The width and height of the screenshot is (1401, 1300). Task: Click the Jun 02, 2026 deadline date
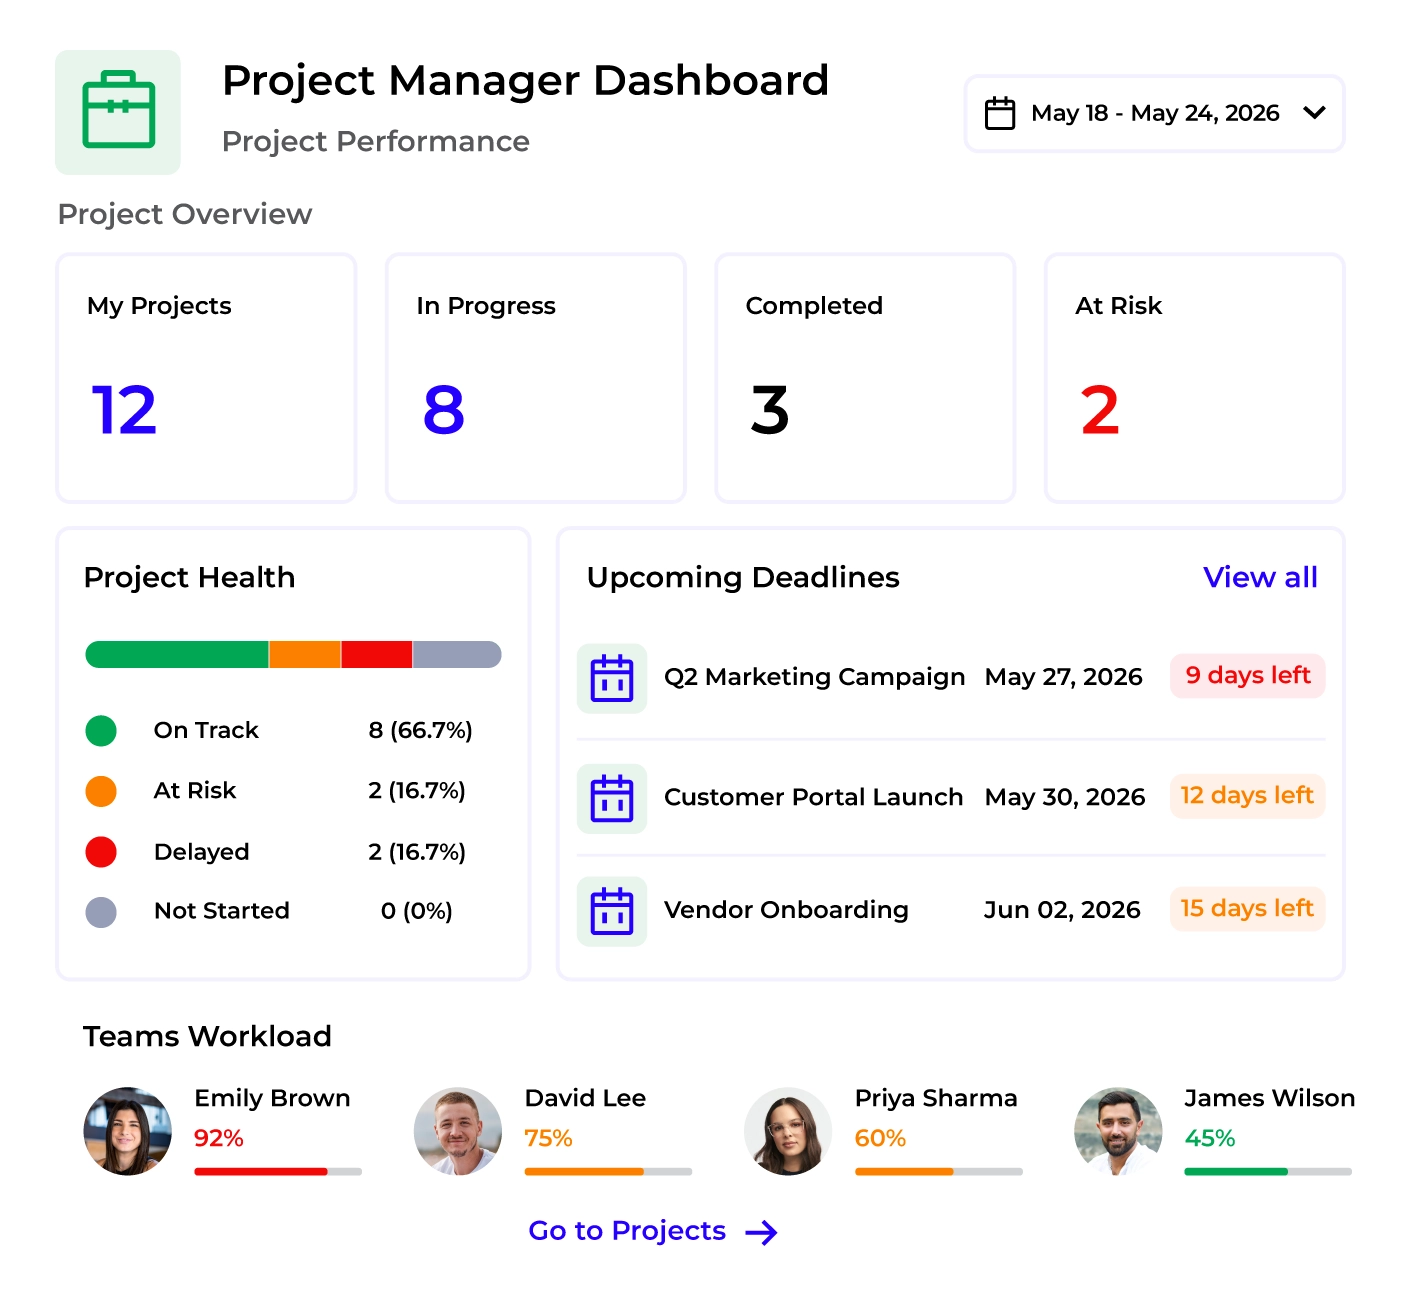point(1062,910)
